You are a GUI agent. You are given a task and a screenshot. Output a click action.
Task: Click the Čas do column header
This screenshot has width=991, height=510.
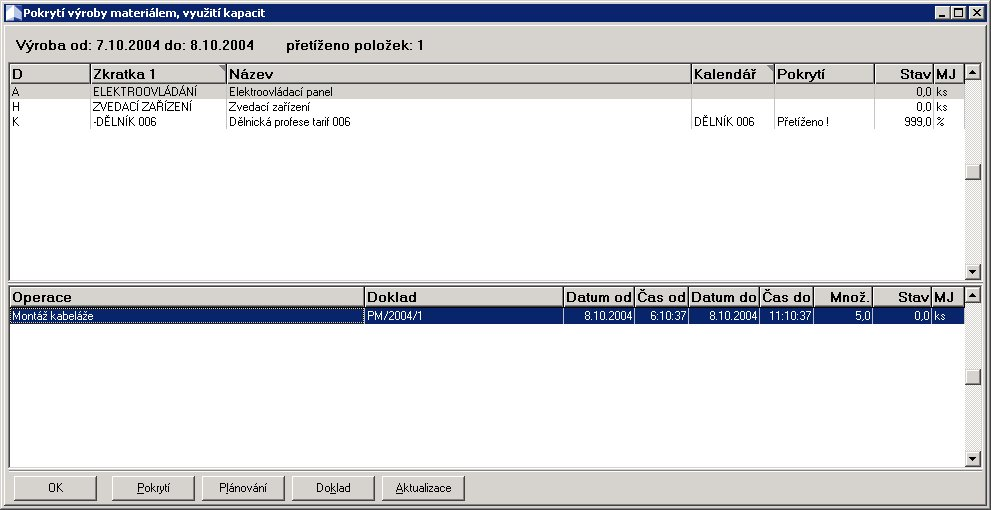787,297
